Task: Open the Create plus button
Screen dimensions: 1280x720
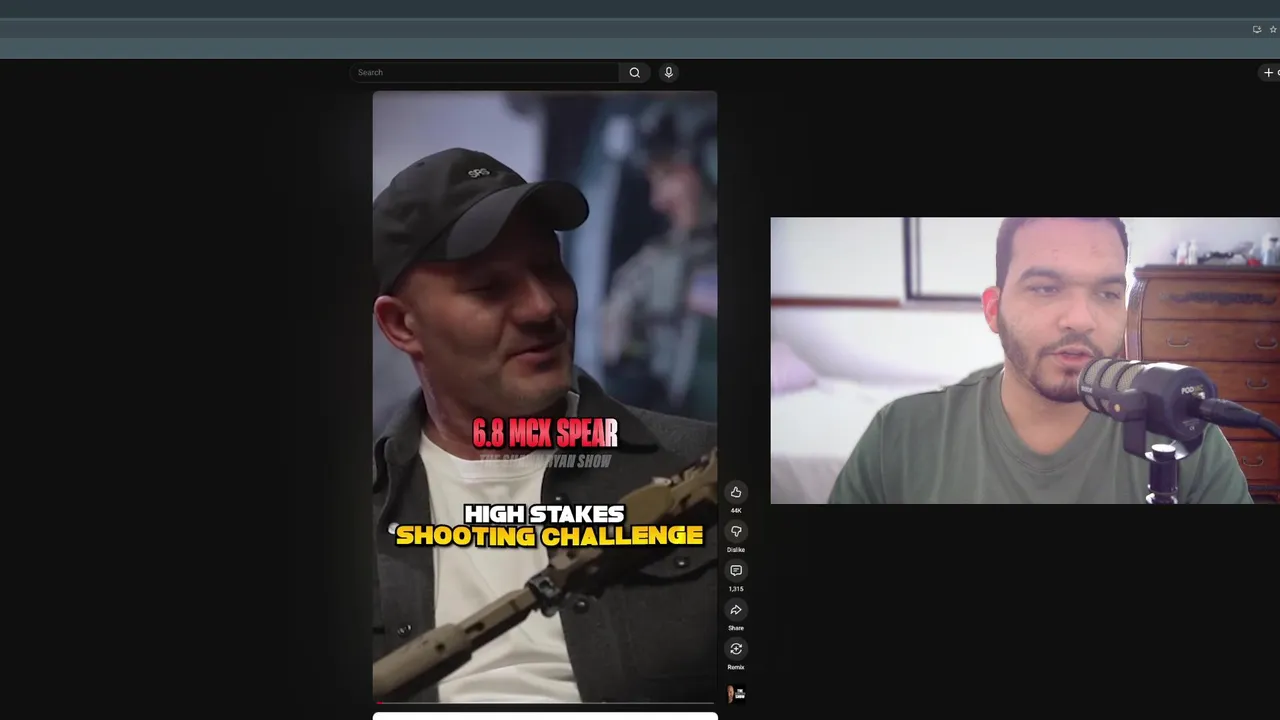Action: click(1270, 72)
